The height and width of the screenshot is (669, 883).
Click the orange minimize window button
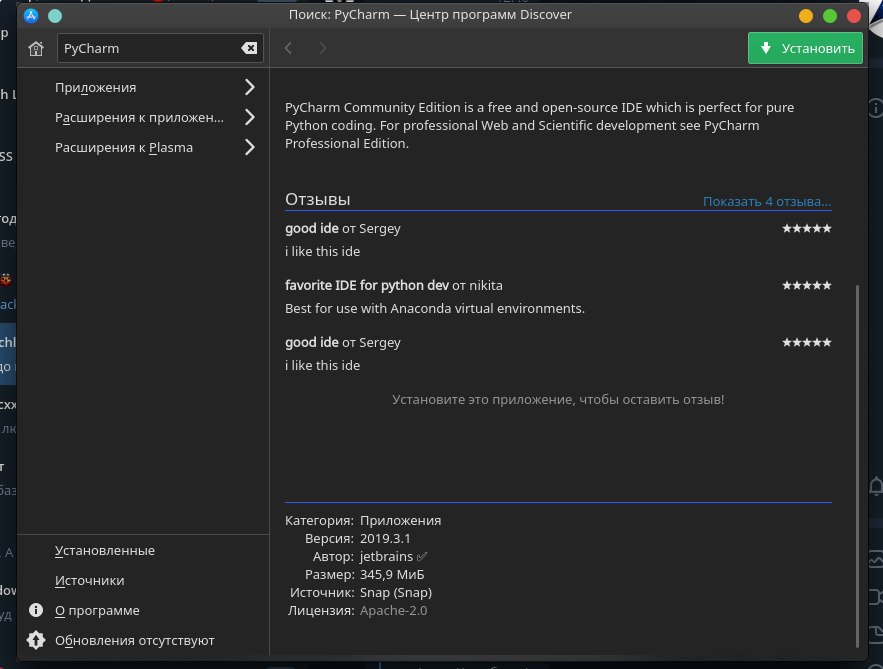(x=806, y=16)
